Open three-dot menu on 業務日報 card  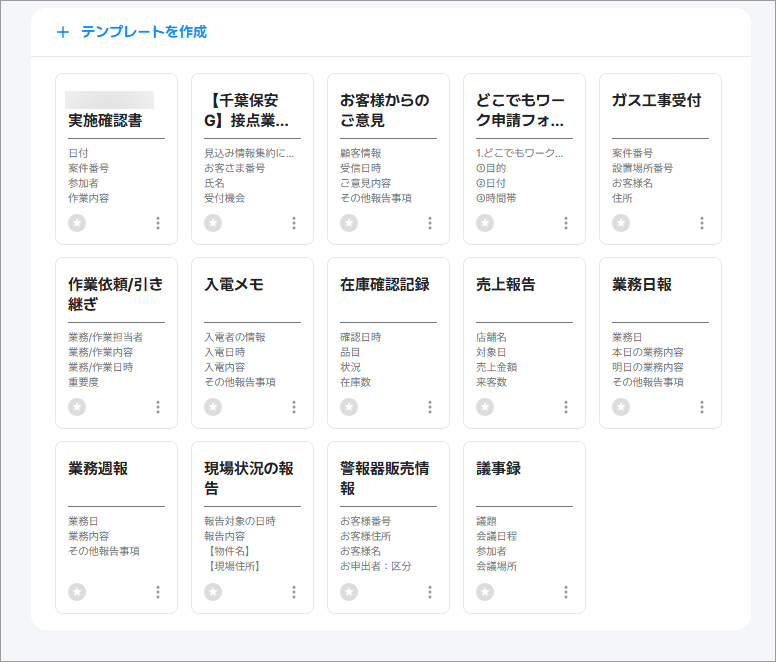[702, 407]
